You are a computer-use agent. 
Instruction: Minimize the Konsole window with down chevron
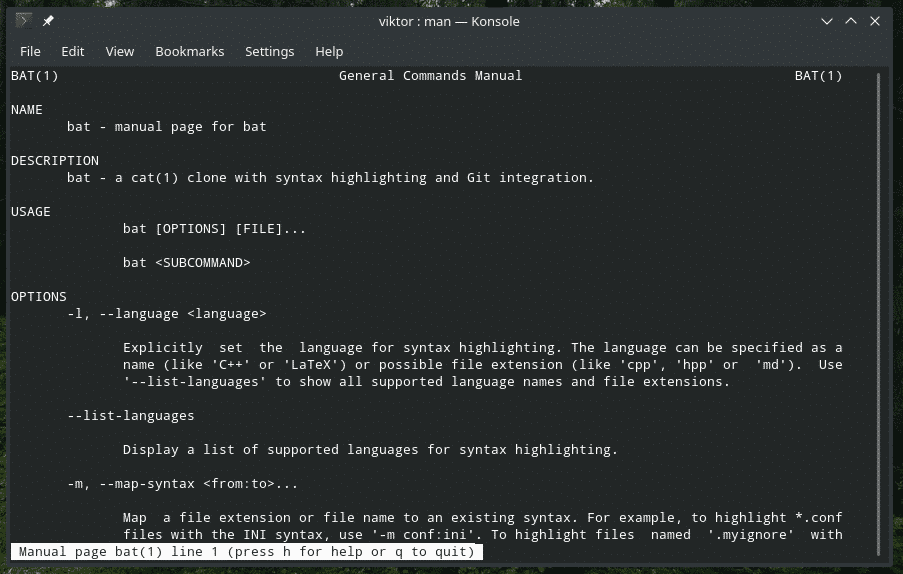click(827, 21)
